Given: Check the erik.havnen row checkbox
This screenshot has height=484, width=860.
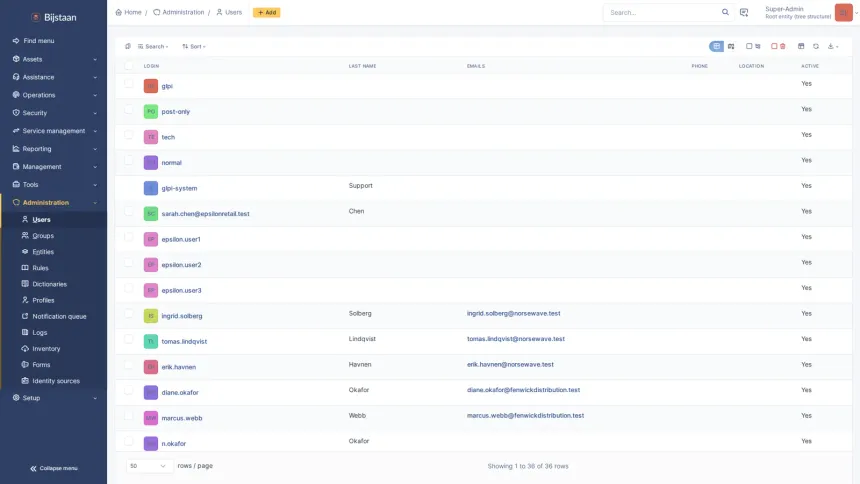Looking at the screenshot, I should 128,365.
